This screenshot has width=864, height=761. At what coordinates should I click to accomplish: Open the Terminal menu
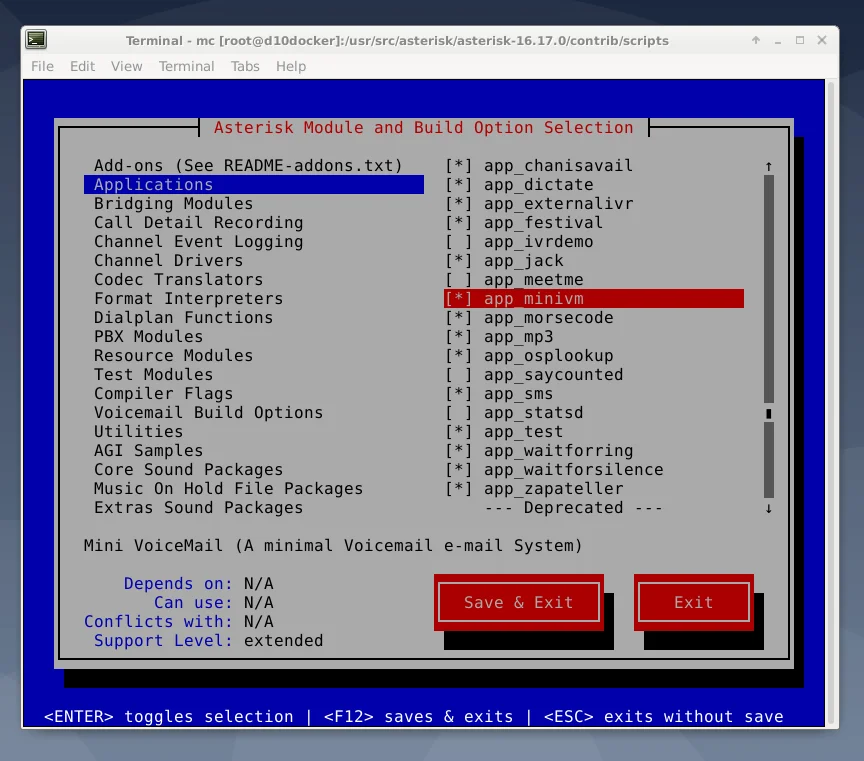pyautogui.click(x=186, y=66)
